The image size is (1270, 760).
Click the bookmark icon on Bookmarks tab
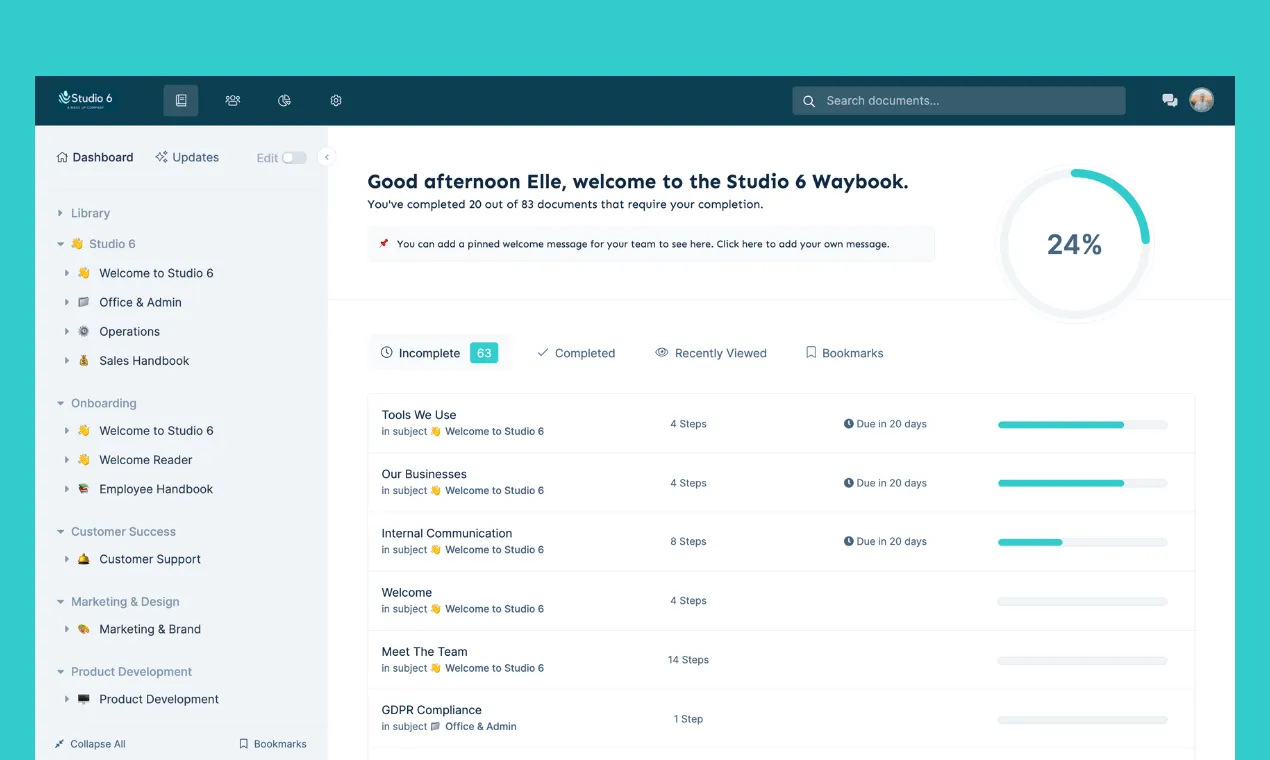click(x=811, y=353)
